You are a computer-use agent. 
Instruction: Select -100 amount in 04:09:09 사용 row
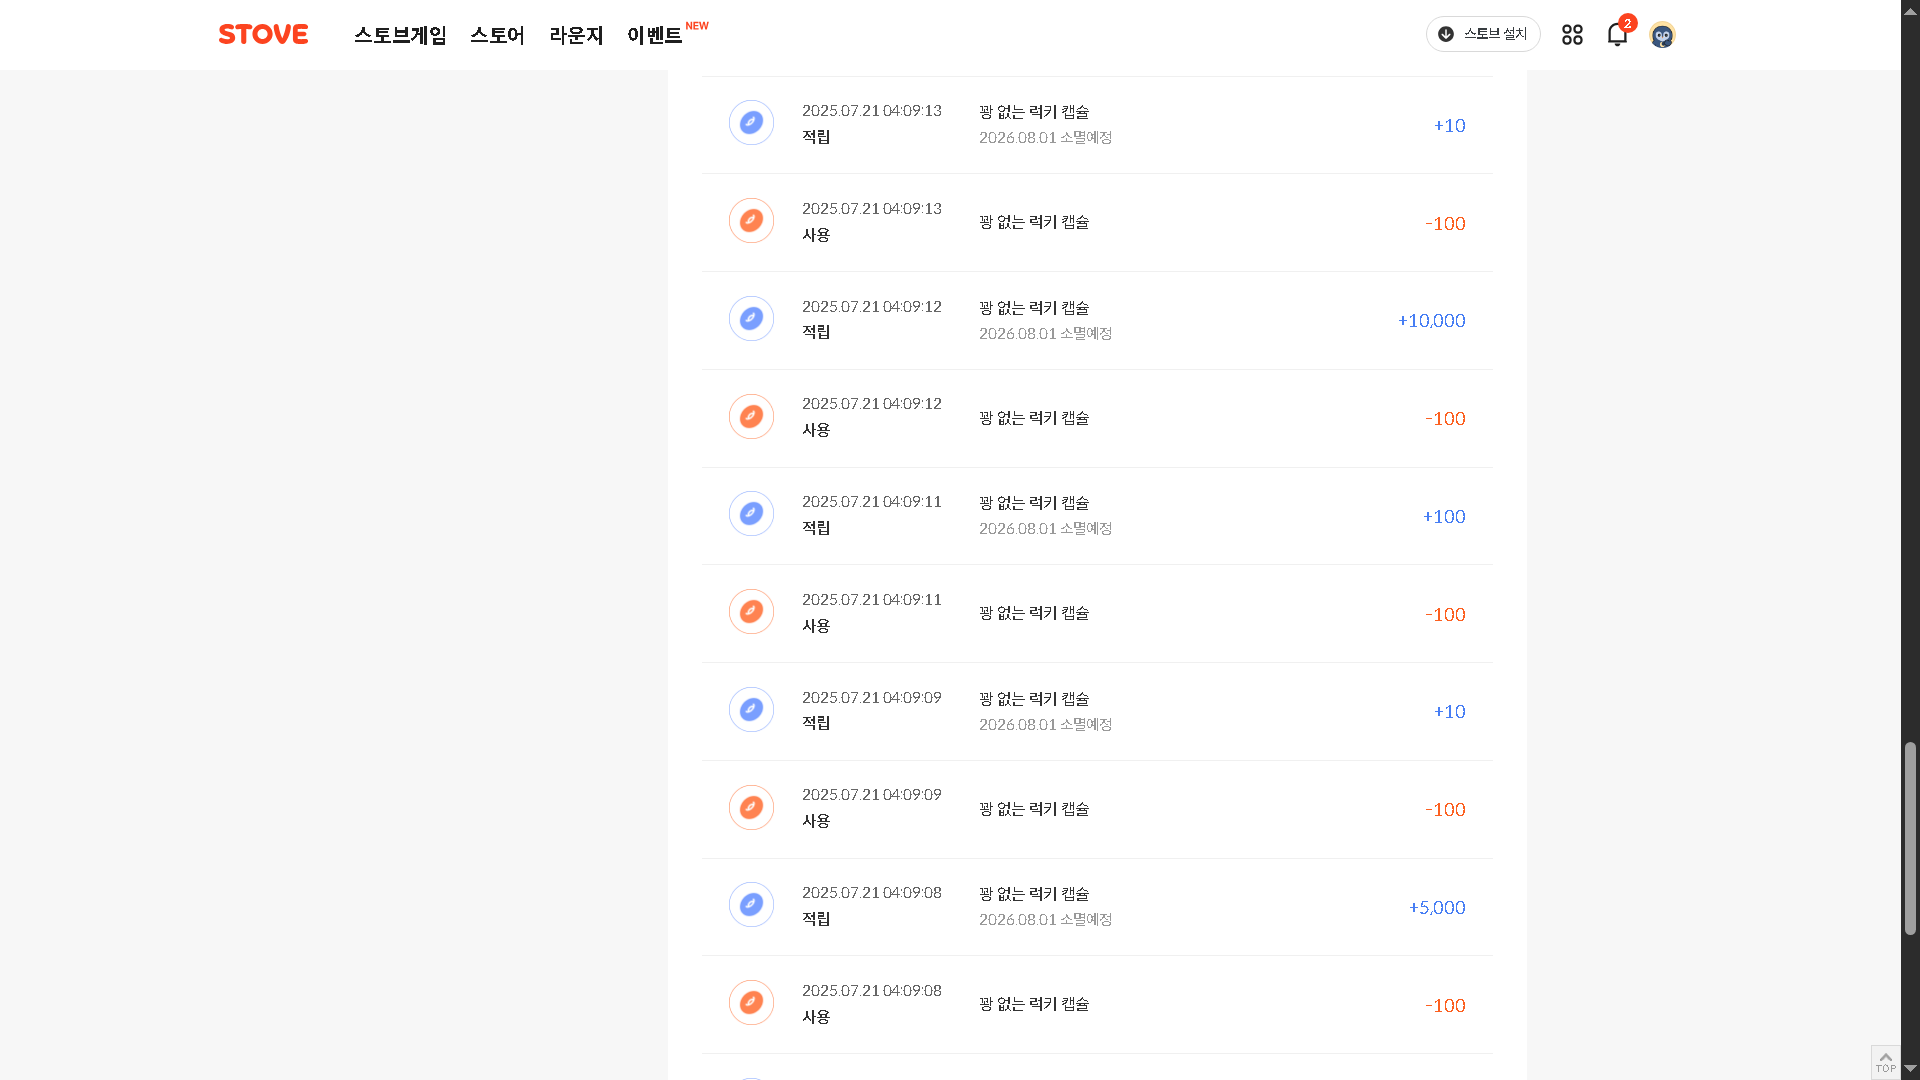click(1445, 810)
